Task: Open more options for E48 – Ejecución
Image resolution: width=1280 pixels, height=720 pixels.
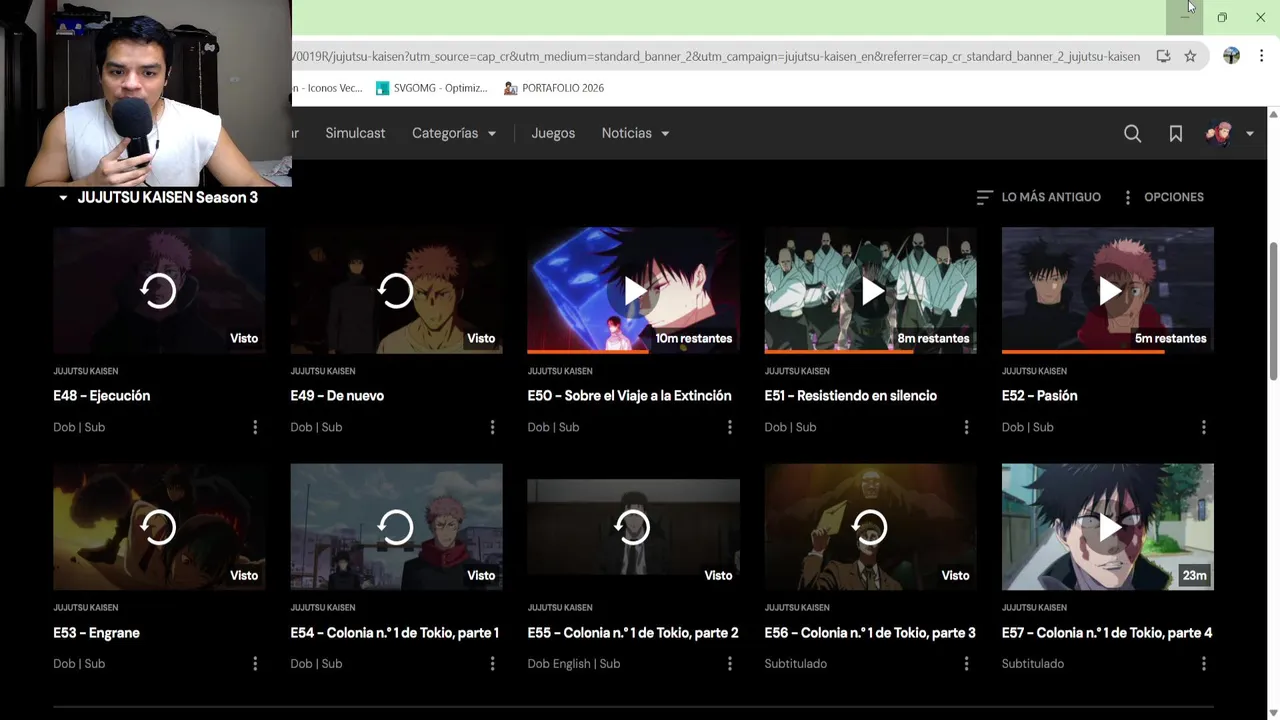Action: tap(255, 427)
